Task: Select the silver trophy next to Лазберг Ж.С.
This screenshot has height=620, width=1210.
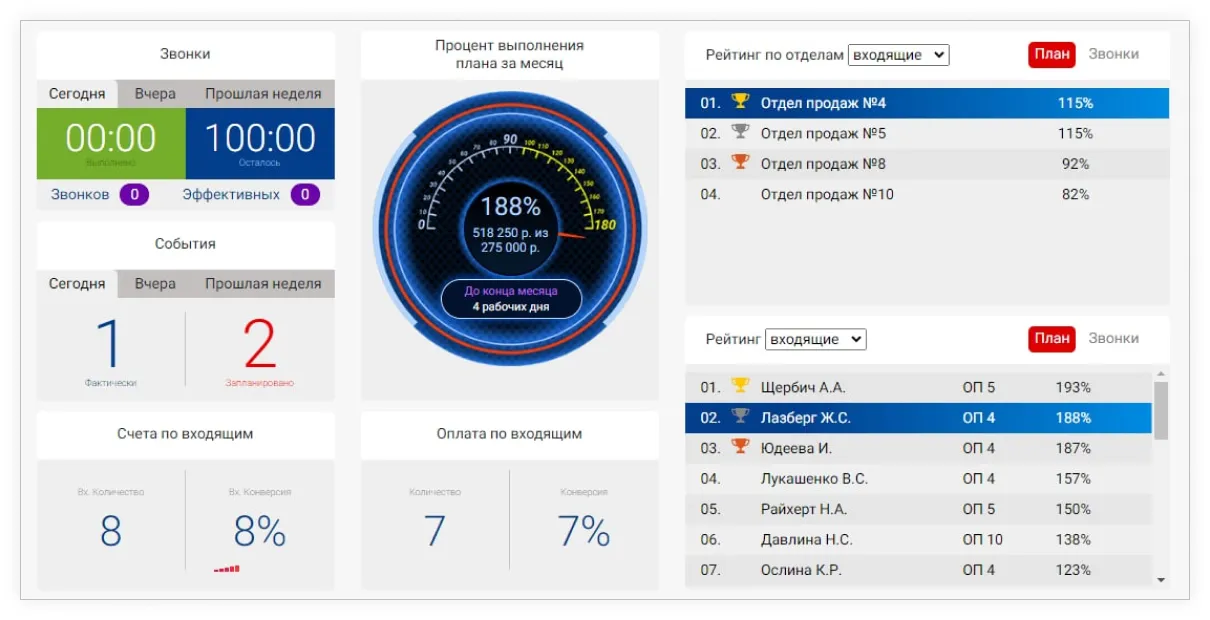Action: tap(740, 416)
